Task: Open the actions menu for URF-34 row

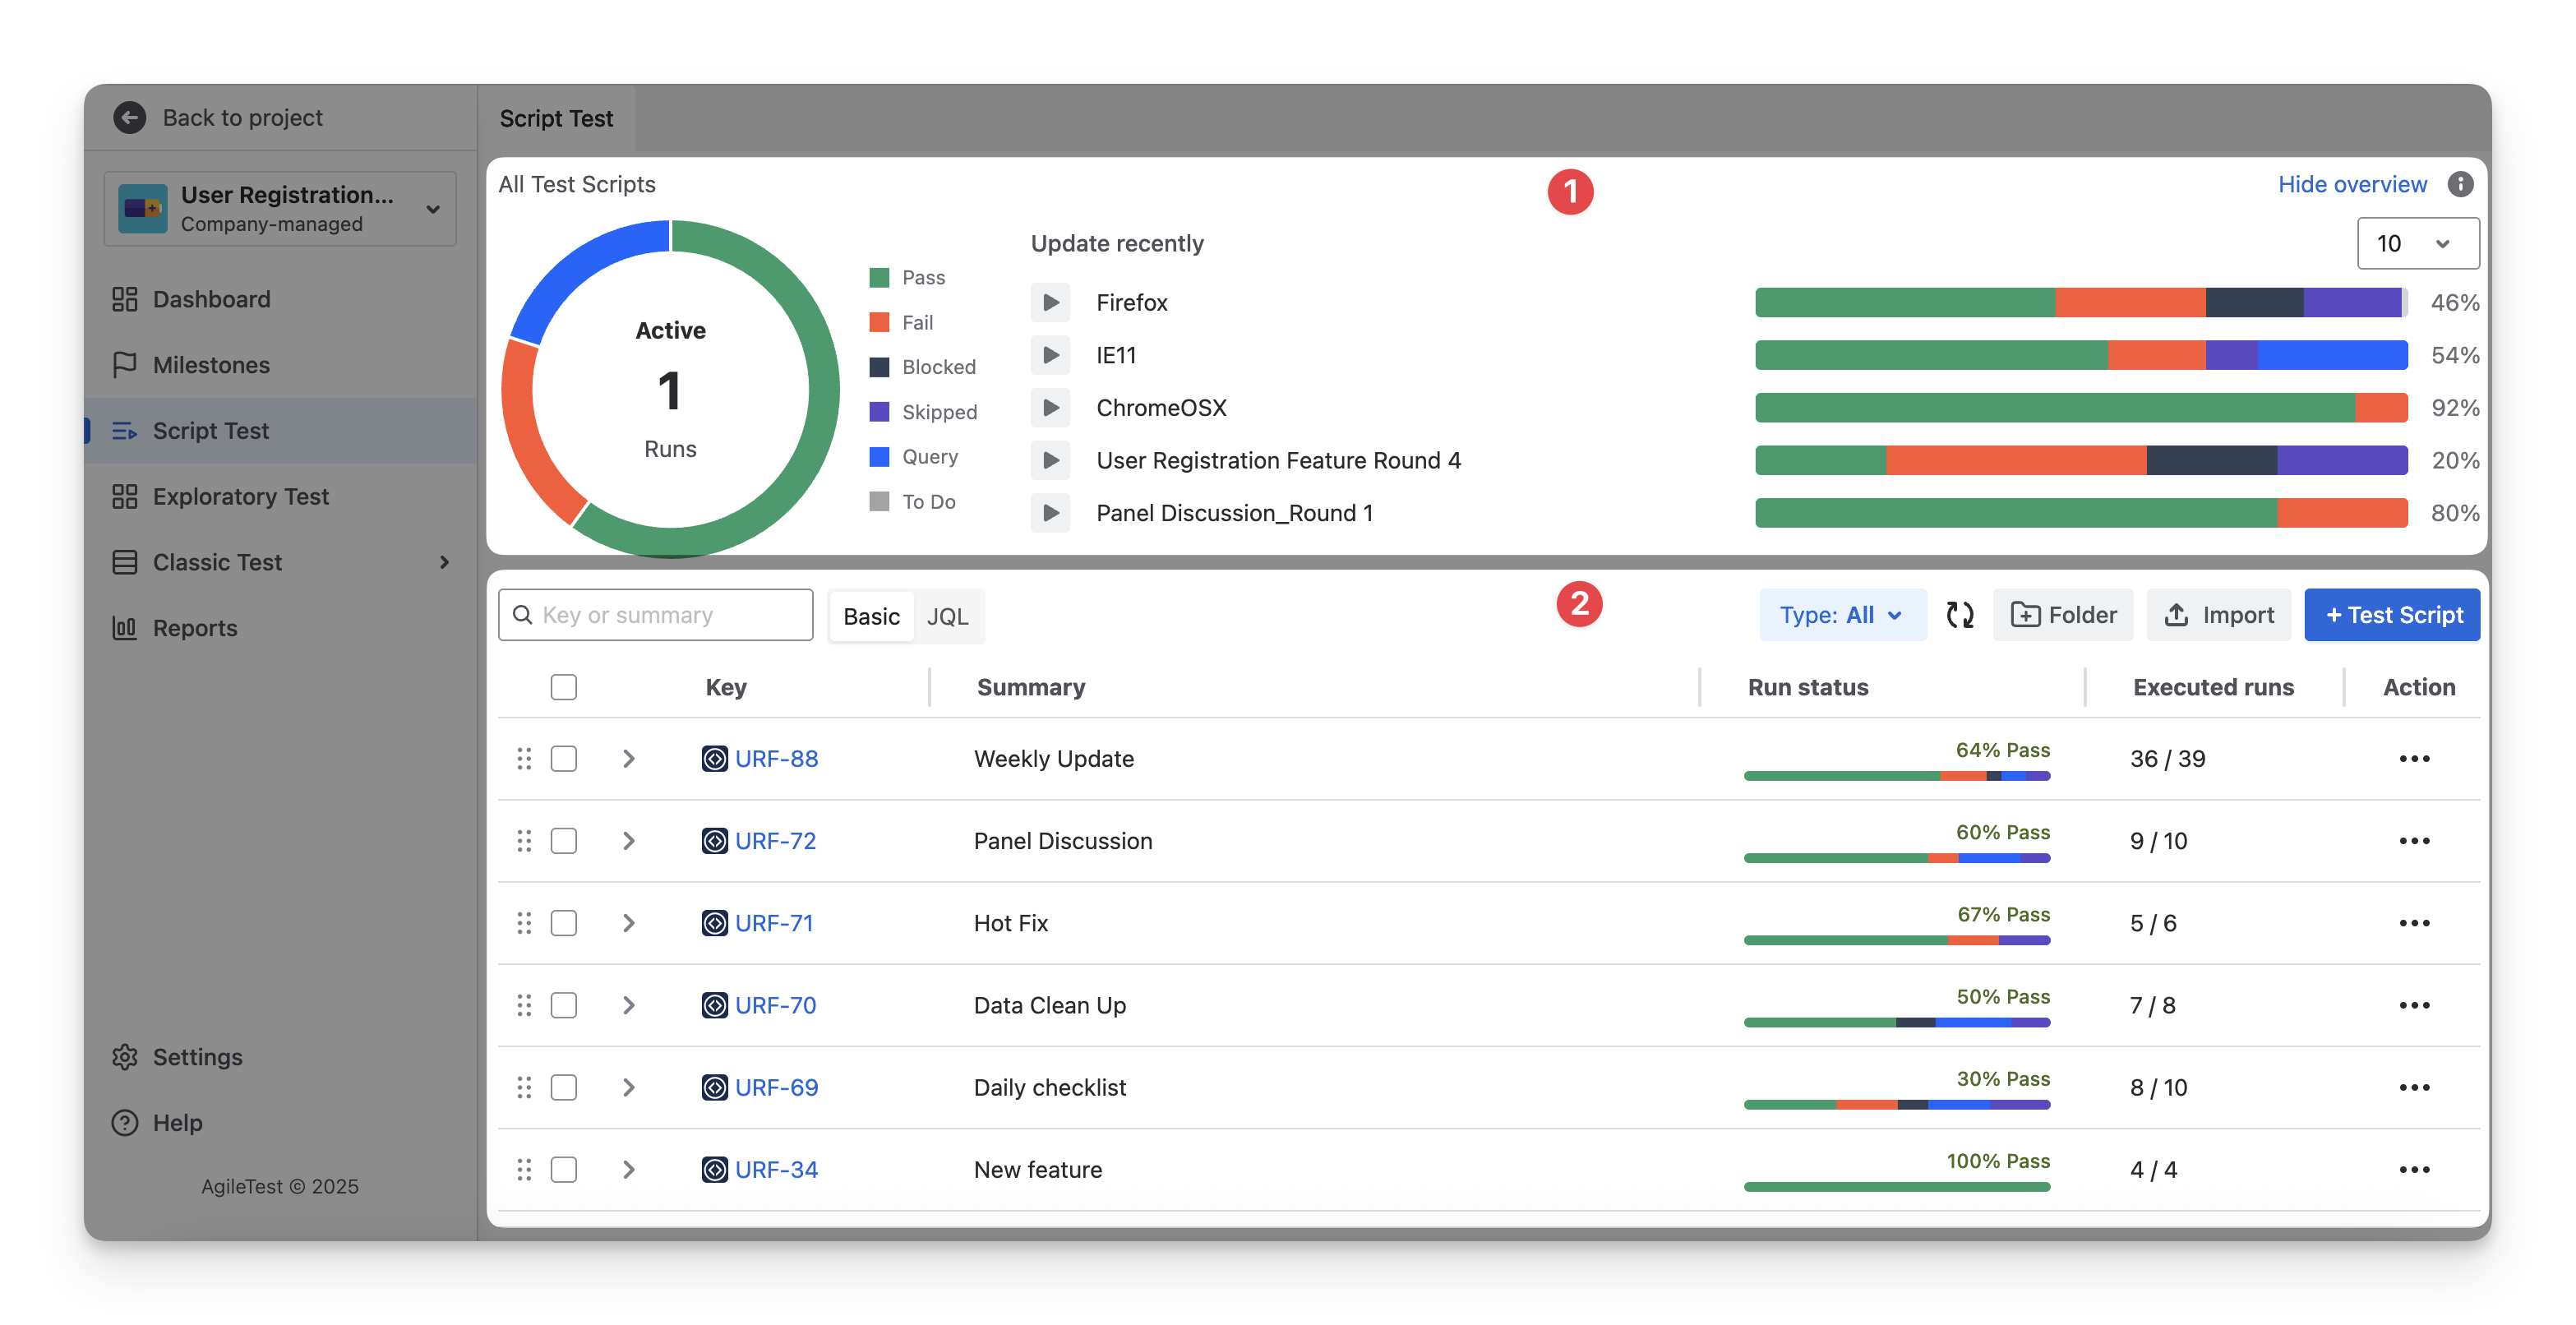Action: [x=2413, y=1170]
